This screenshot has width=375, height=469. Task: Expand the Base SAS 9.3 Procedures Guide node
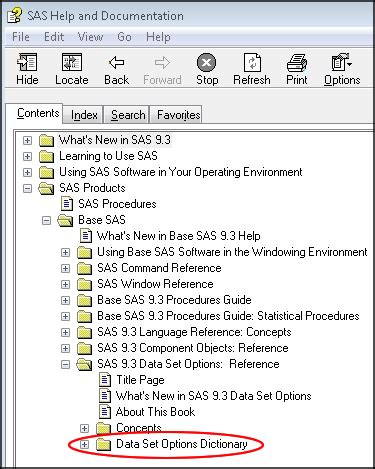click(x=65, y=300)
